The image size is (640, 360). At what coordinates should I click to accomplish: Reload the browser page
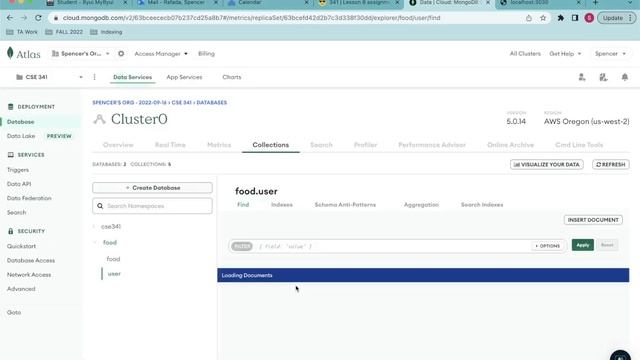(38, 18)
